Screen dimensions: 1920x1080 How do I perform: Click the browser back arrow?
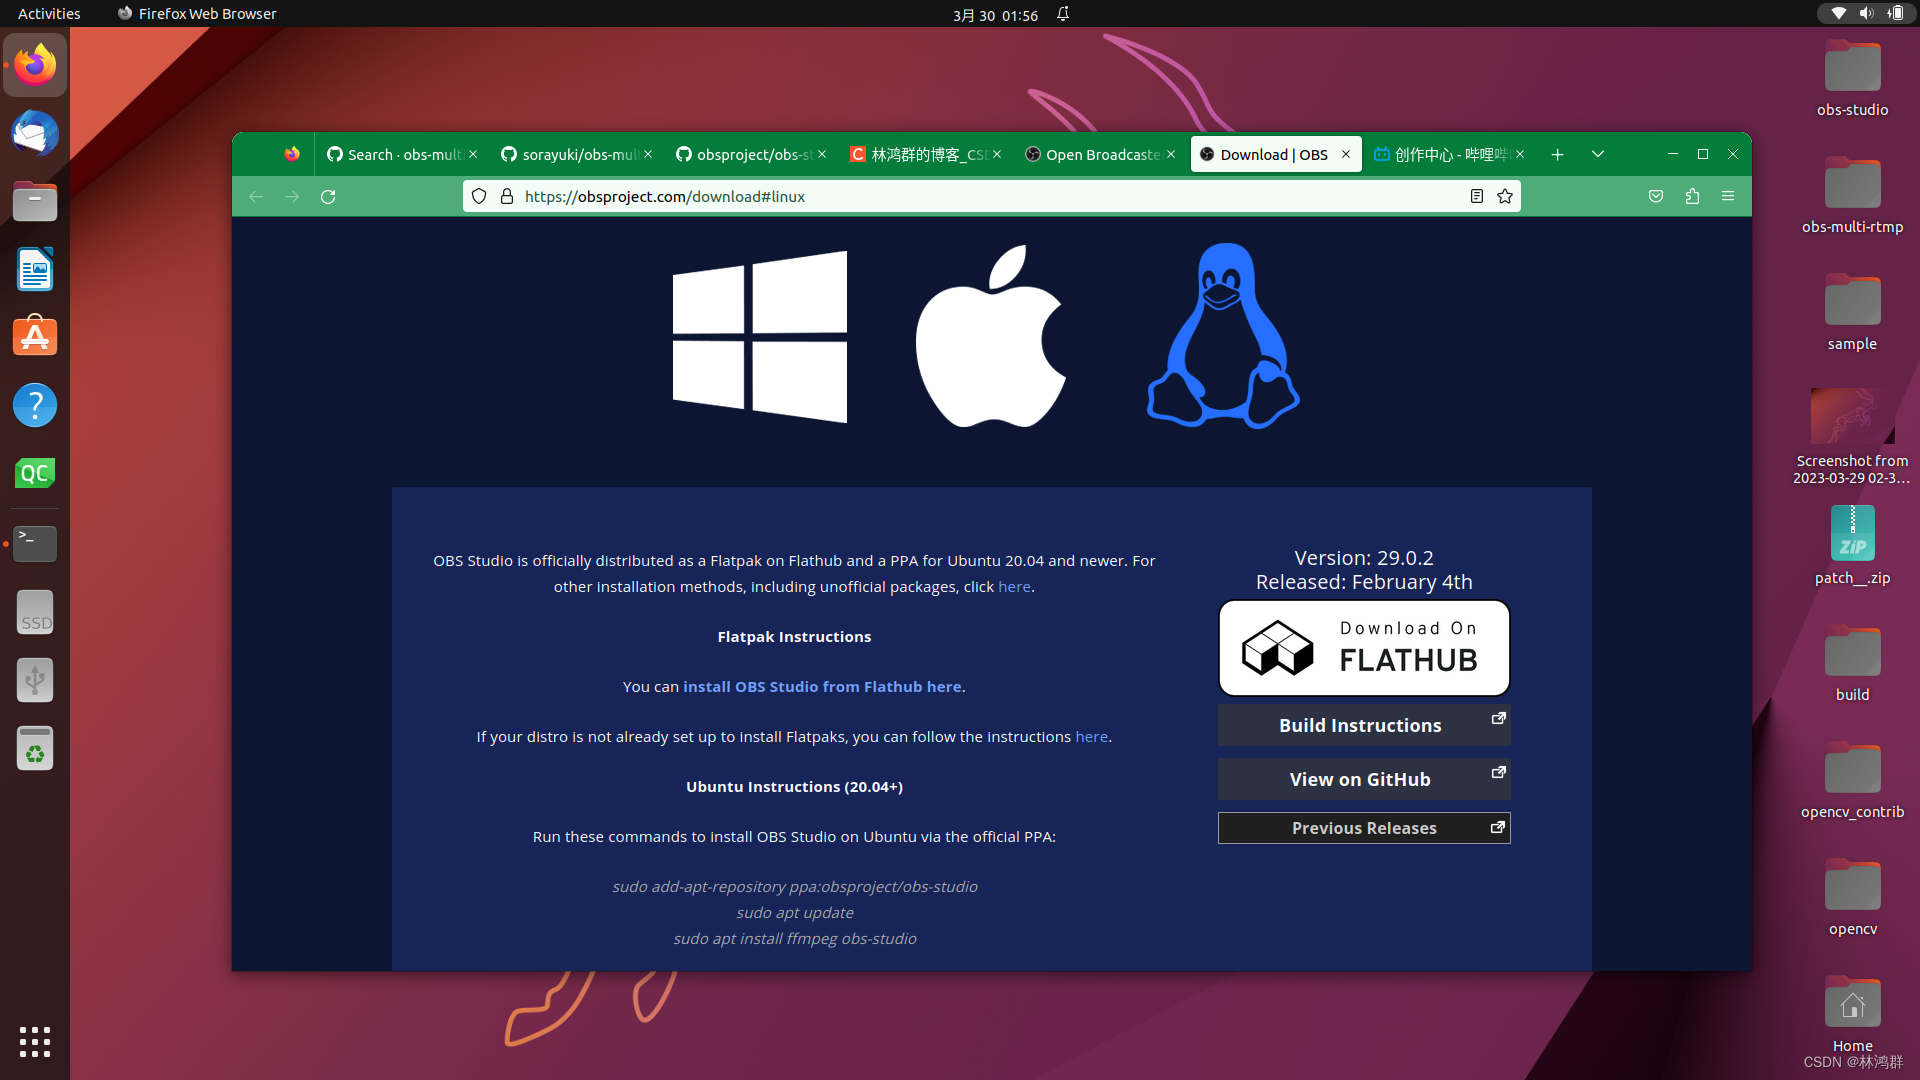[x=256, y=196]
